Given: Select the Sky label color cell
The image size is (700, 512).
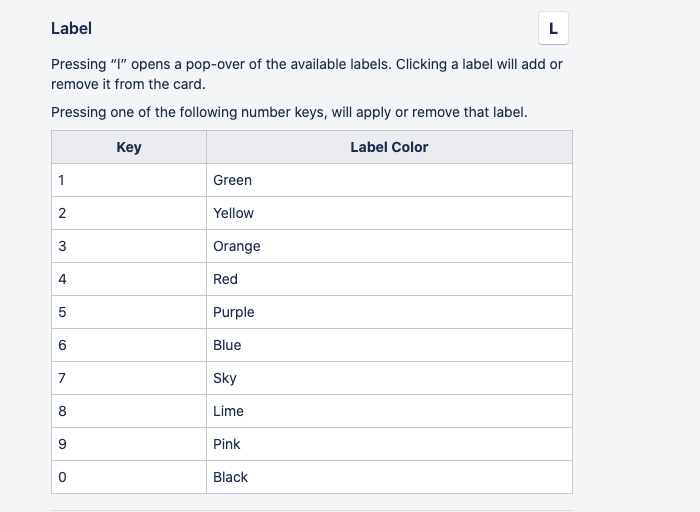Looking at the screenshot, I should click(x=225, y=378).
